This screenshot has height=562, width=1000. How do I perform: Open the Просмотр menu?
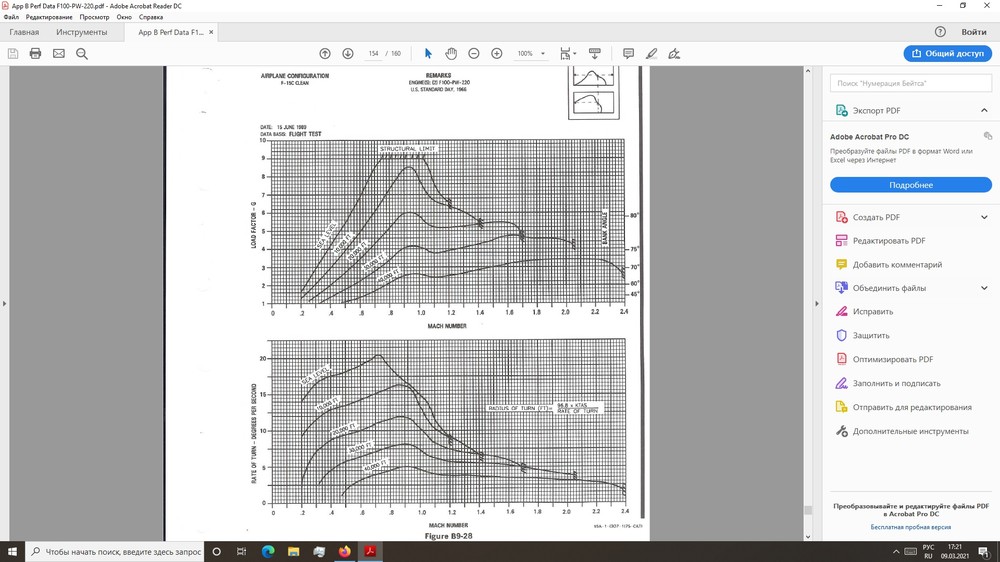click(94, 17)
